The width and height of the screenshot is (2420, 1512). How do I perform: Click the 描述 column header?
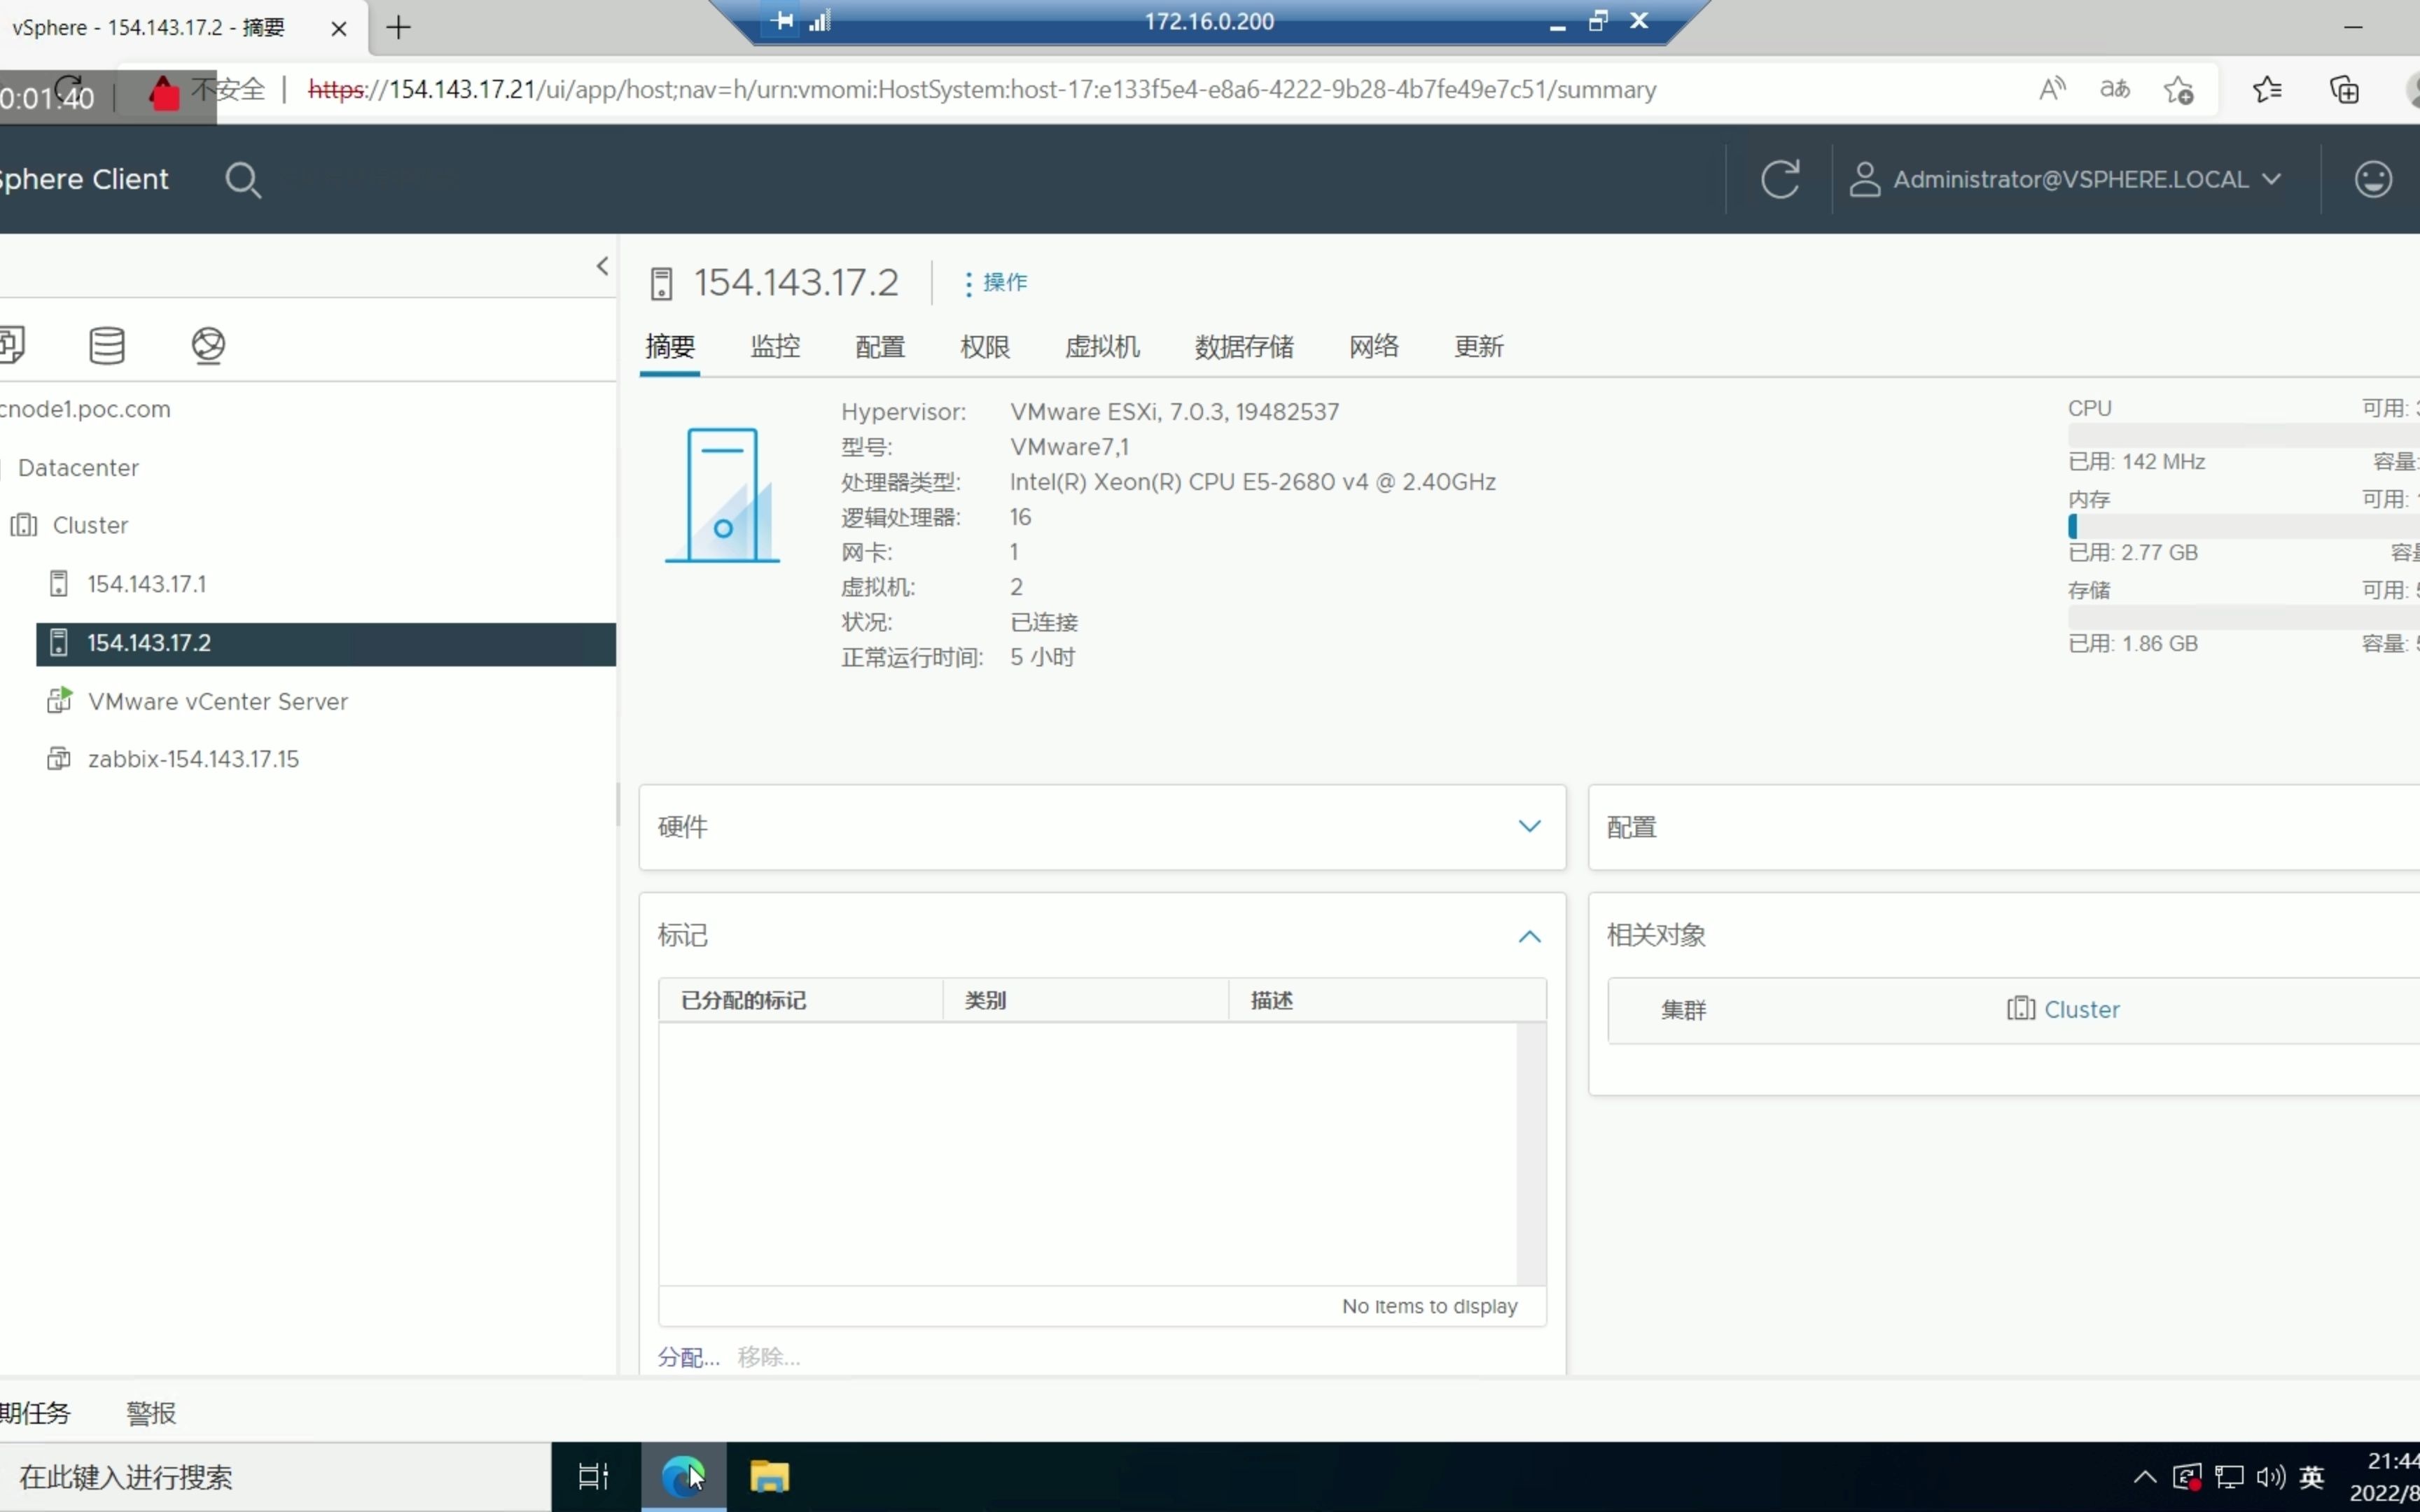[x=1387, y=1001]
